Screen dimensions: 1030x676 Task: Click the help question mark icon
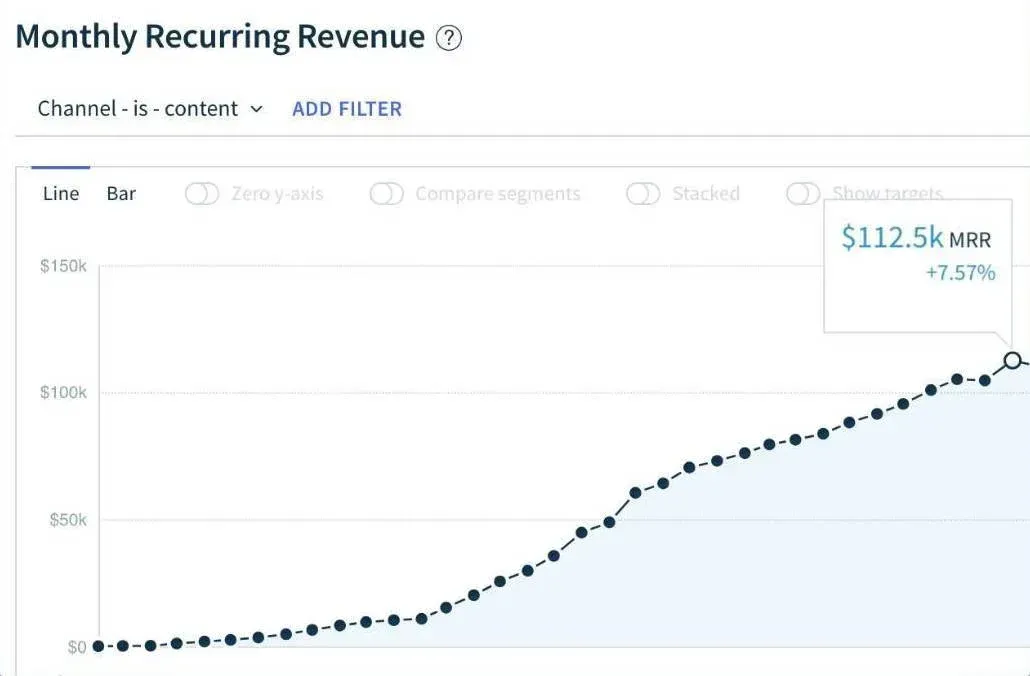[449, 39]
